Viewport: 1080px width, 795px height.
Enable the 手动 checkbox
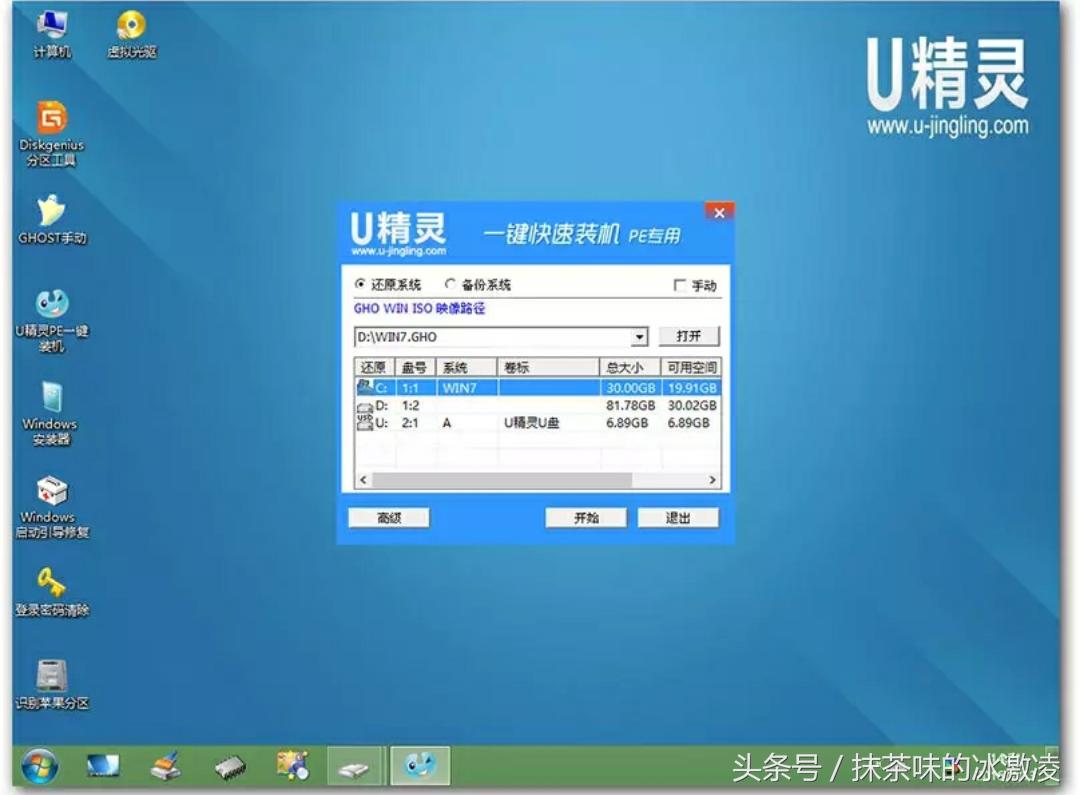678,283
